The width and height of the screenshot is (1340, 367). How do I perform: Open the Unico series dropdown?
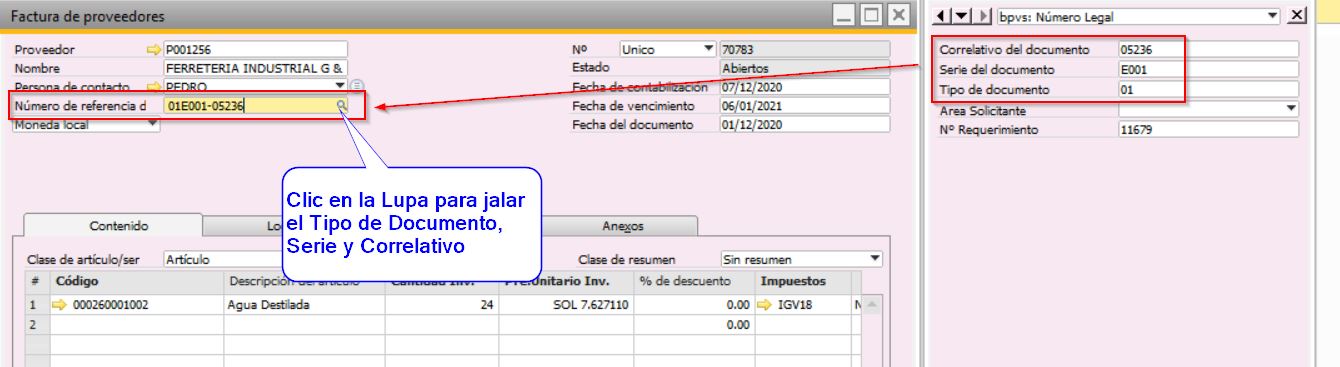tap(709, 48)
